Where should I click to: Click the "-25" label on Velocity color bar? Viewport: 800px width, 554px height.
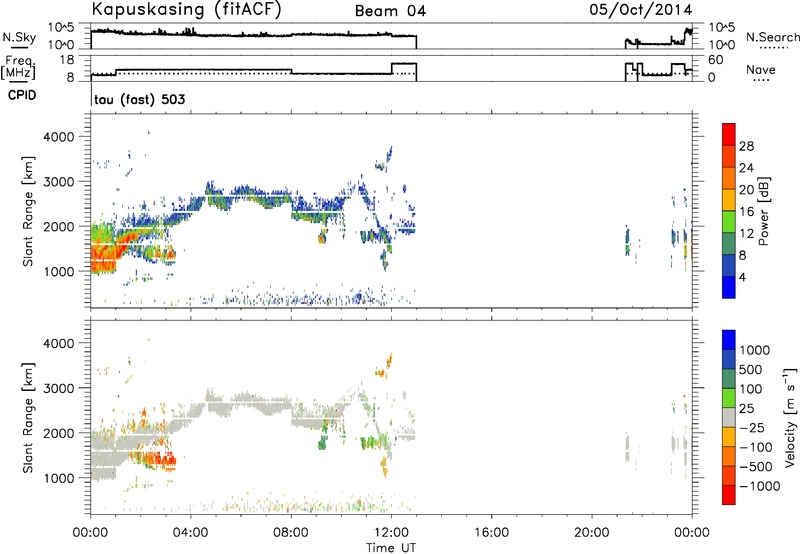click(752, 428)
